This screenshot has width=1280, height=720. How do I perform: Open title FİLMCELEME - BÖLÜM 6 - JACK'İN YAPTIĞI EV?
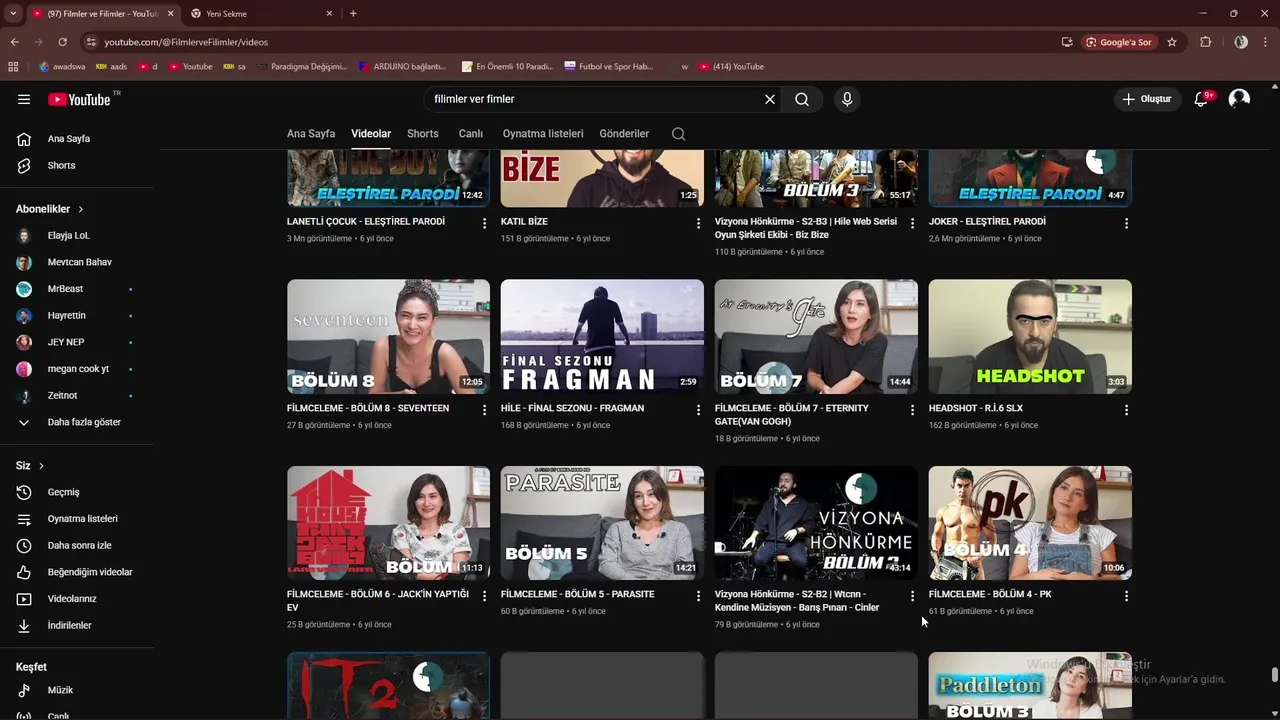(378, 600)
